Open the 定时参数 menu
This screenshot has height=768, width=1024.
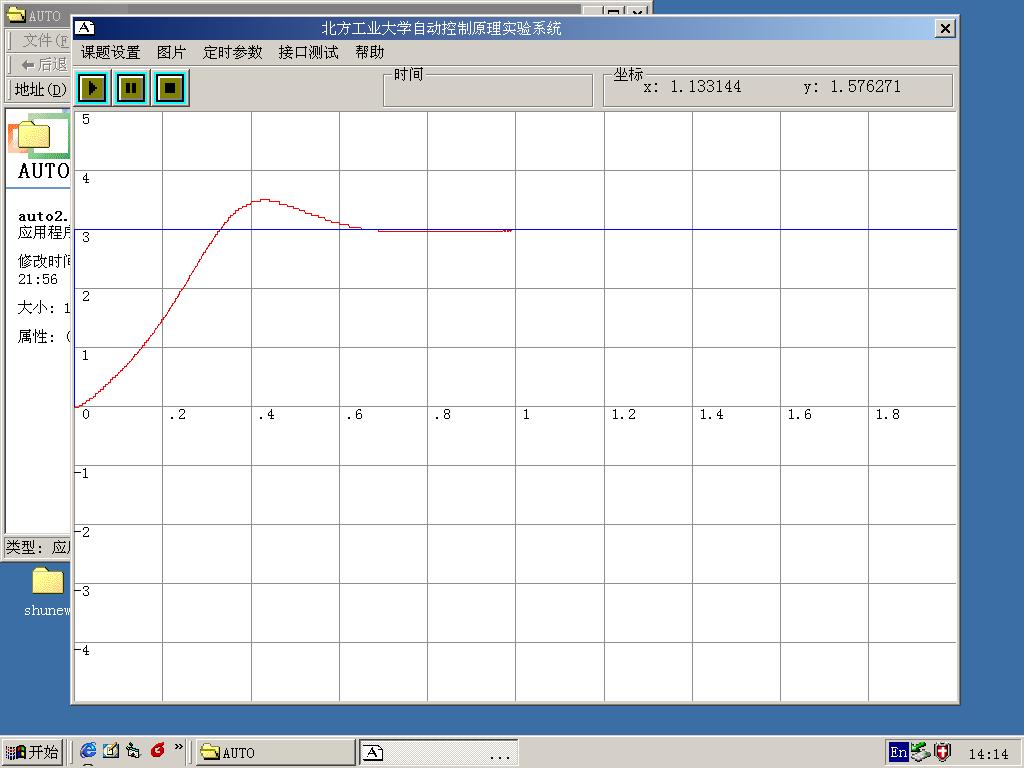[232, 52]
